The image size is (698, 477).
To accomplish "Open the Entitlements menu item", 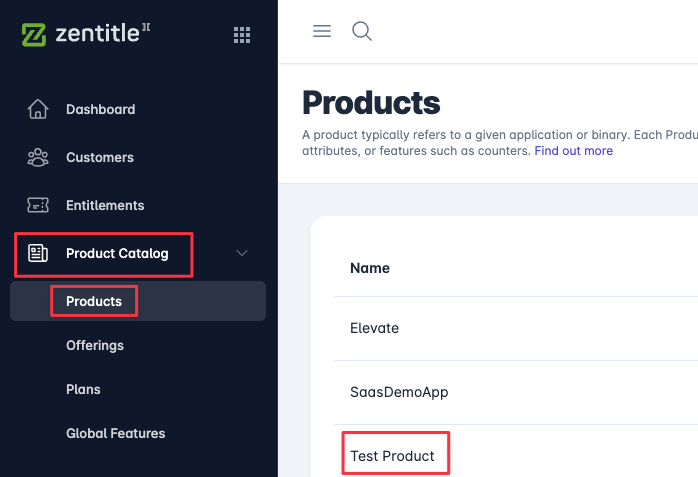I will pyautogui.click(x=105, y=205).
